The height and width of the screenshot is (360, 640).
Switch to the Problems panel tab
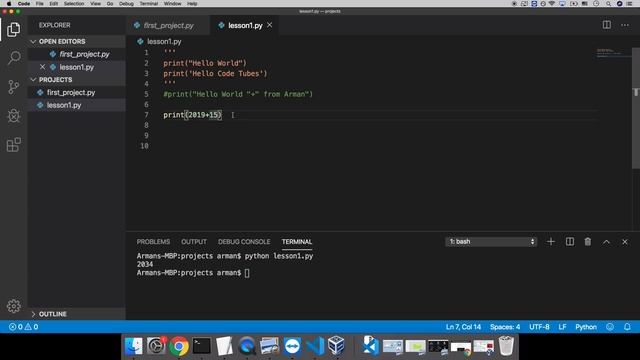153,242
